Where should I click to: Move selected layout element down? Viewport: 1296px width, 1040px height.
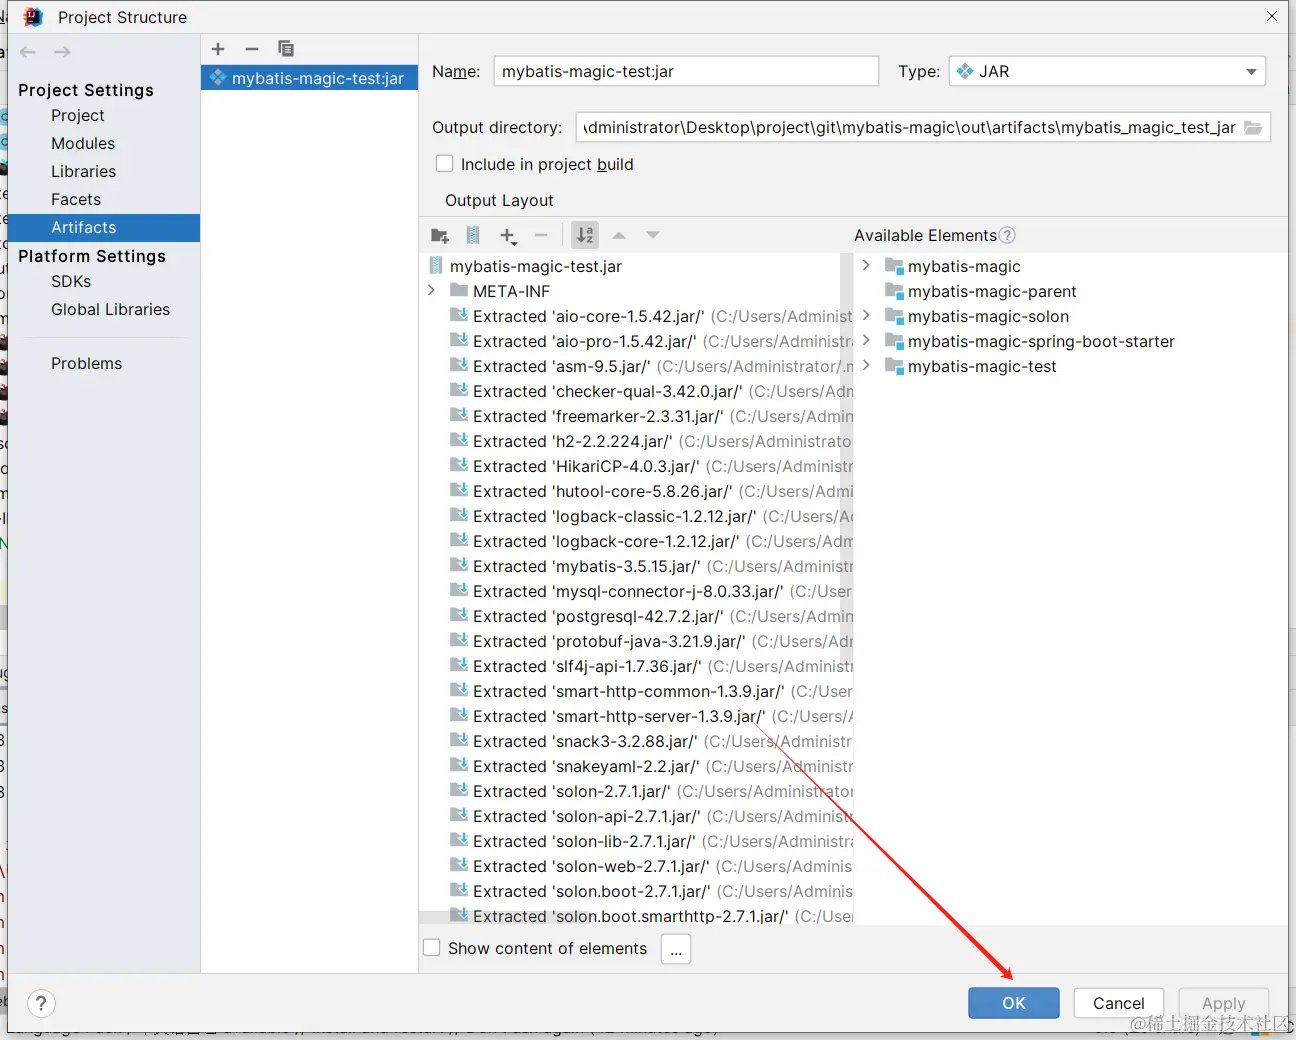pos(653,236)
